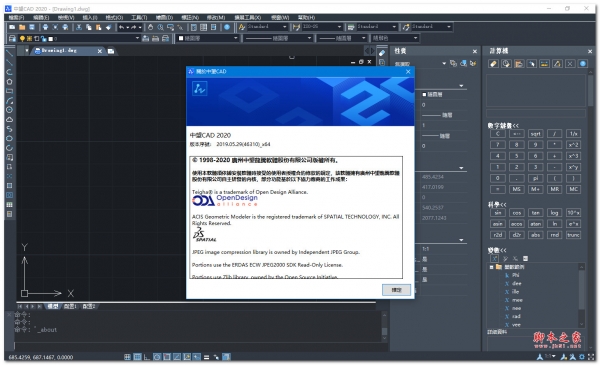Open the File (F) menu
The image size is (600, 365).
(x=16, y=18)
